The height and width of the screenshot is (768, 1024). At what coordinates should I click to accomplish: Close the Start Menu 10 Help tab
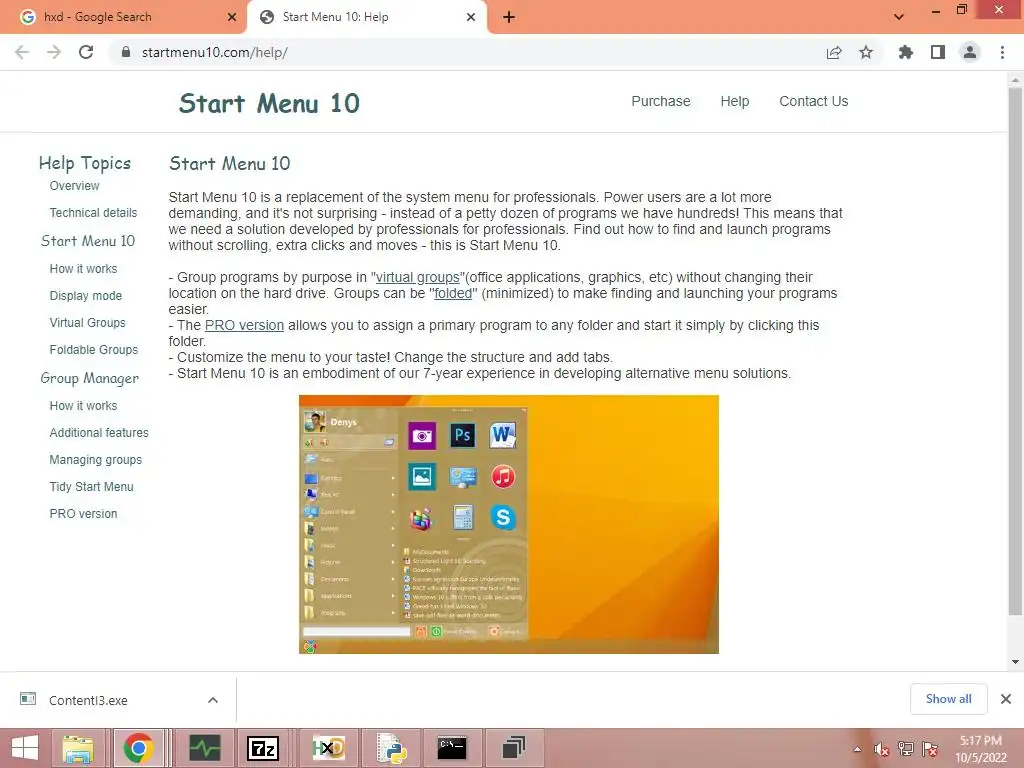point(471,17)
